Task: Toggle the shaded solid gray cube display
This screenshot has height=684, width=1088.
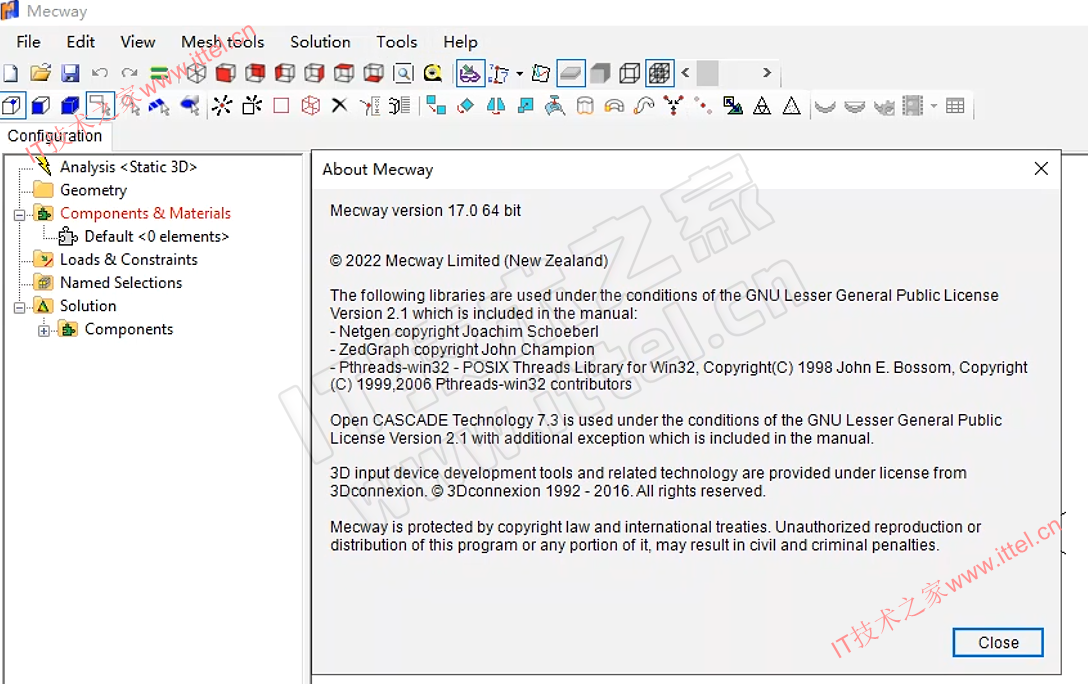Action: click(600, 73)
